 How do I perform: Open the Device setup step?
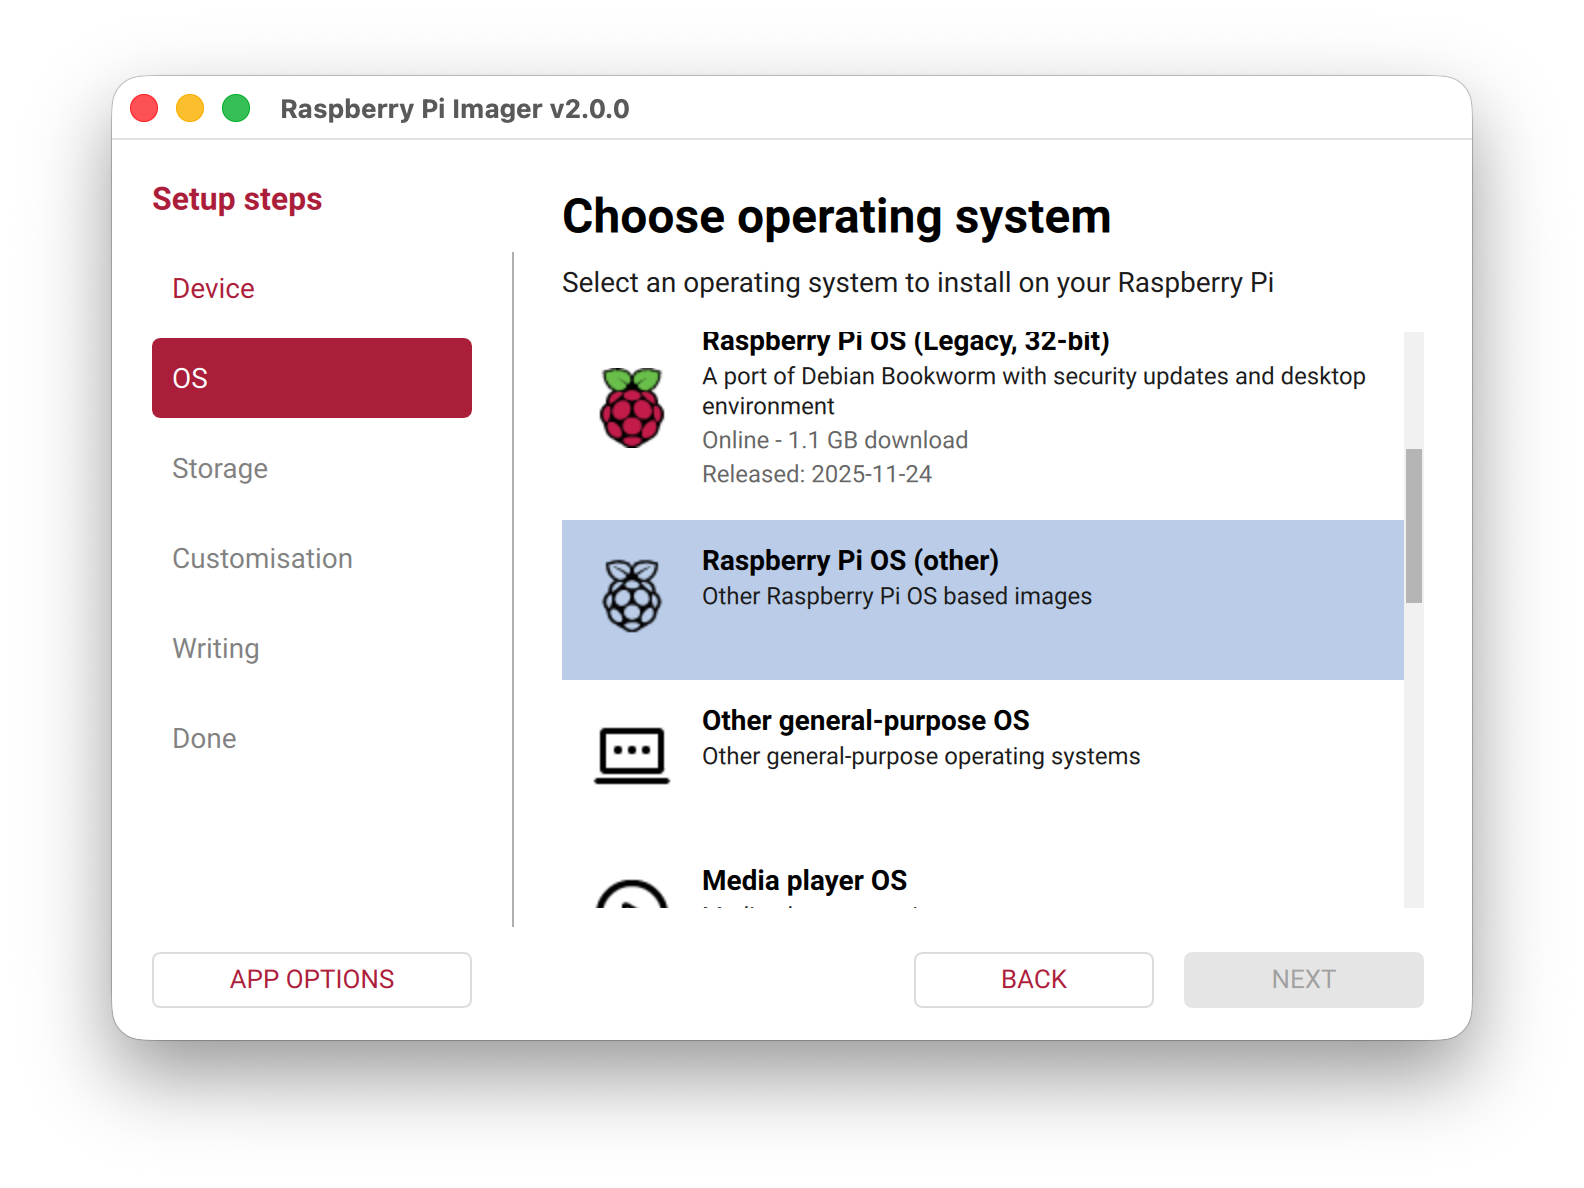coord(213,288)
